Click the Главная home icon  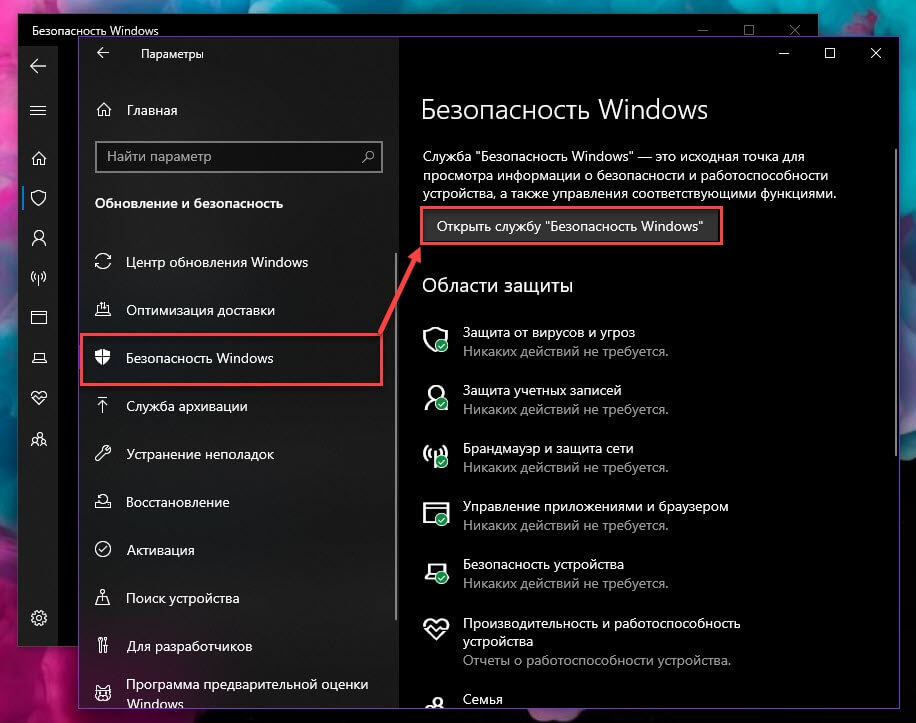tap(104, 110)
